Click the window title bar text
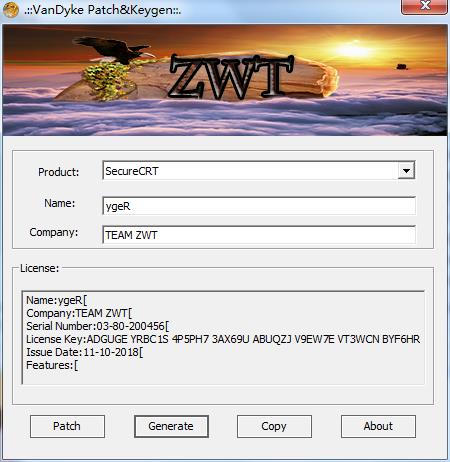 (x=102, y=10)
